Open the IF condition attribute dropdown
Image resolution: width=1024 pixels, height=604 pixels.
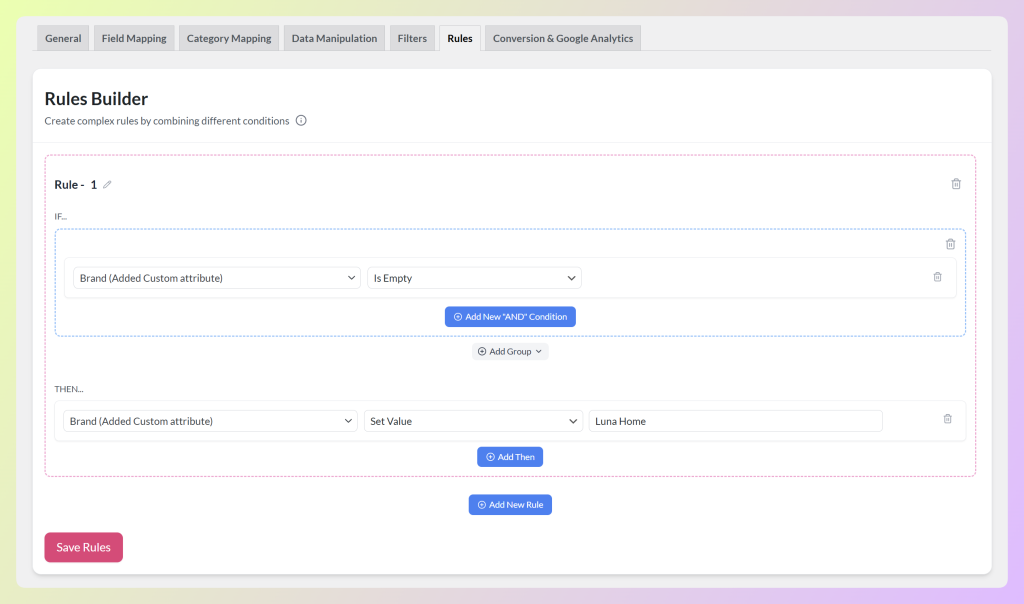coord(213,277)
